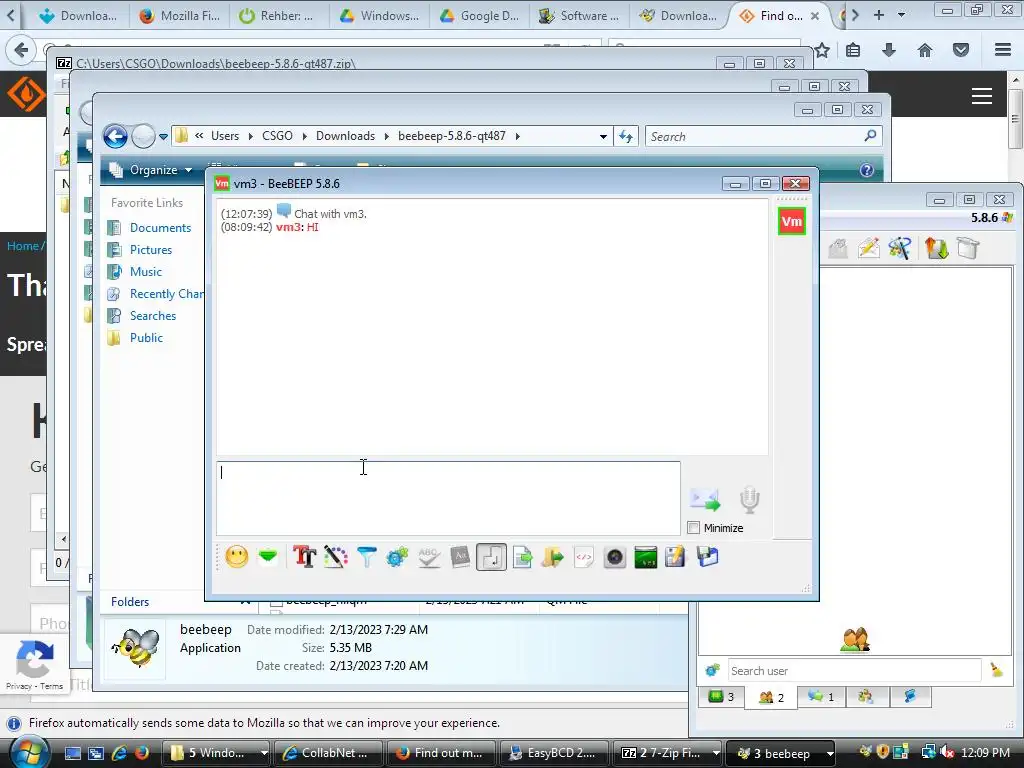Open Searches in Favorite Links
Image resolution: width=1024 pixels, height=768 pixels.
pos(153,316)
